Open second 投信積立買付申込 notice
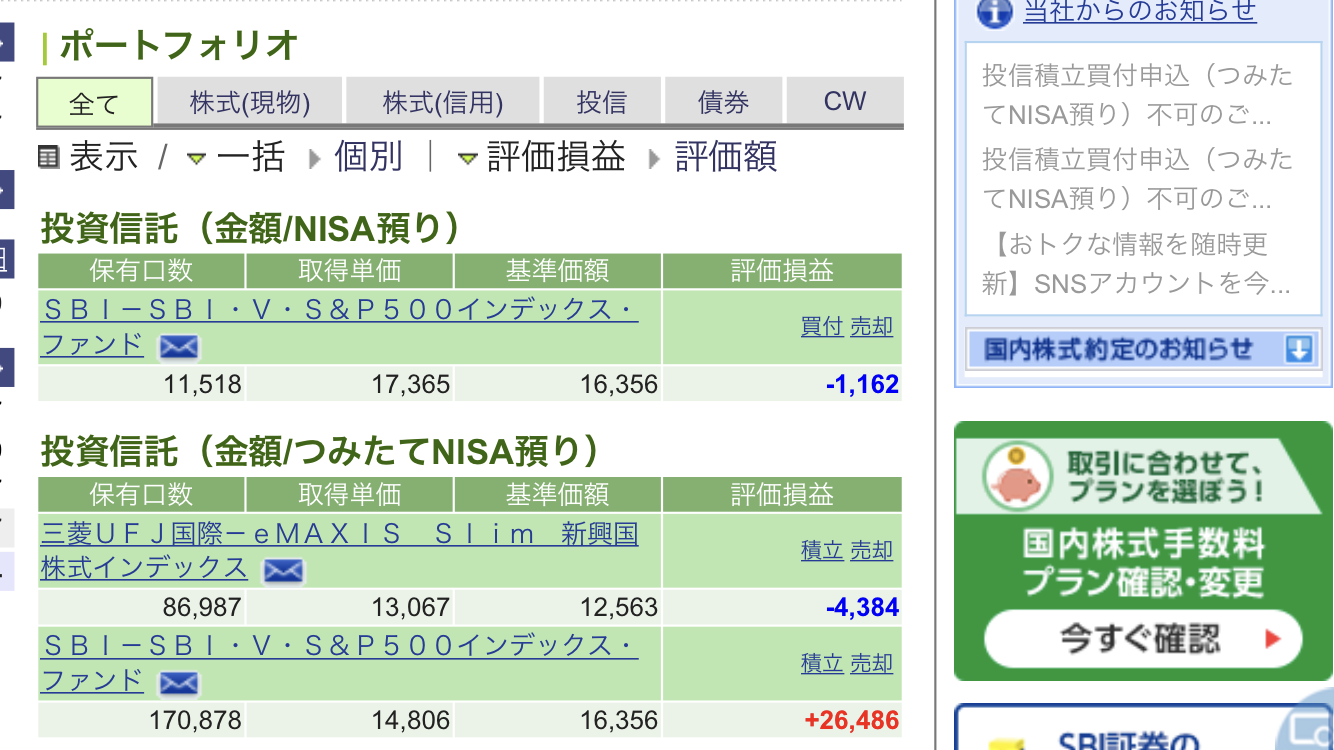 [1137, 179]
